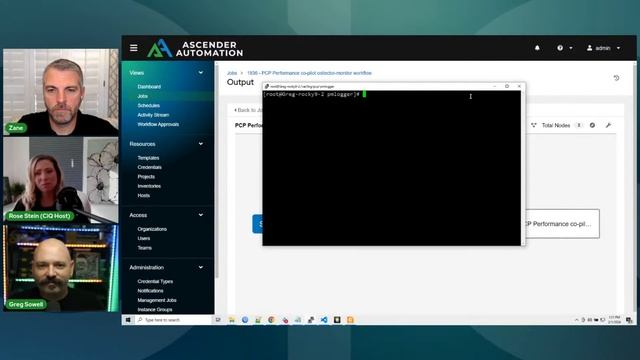Open Organizations in the sidebar
The image size is (640, 360).
click(x=152, y=229)
